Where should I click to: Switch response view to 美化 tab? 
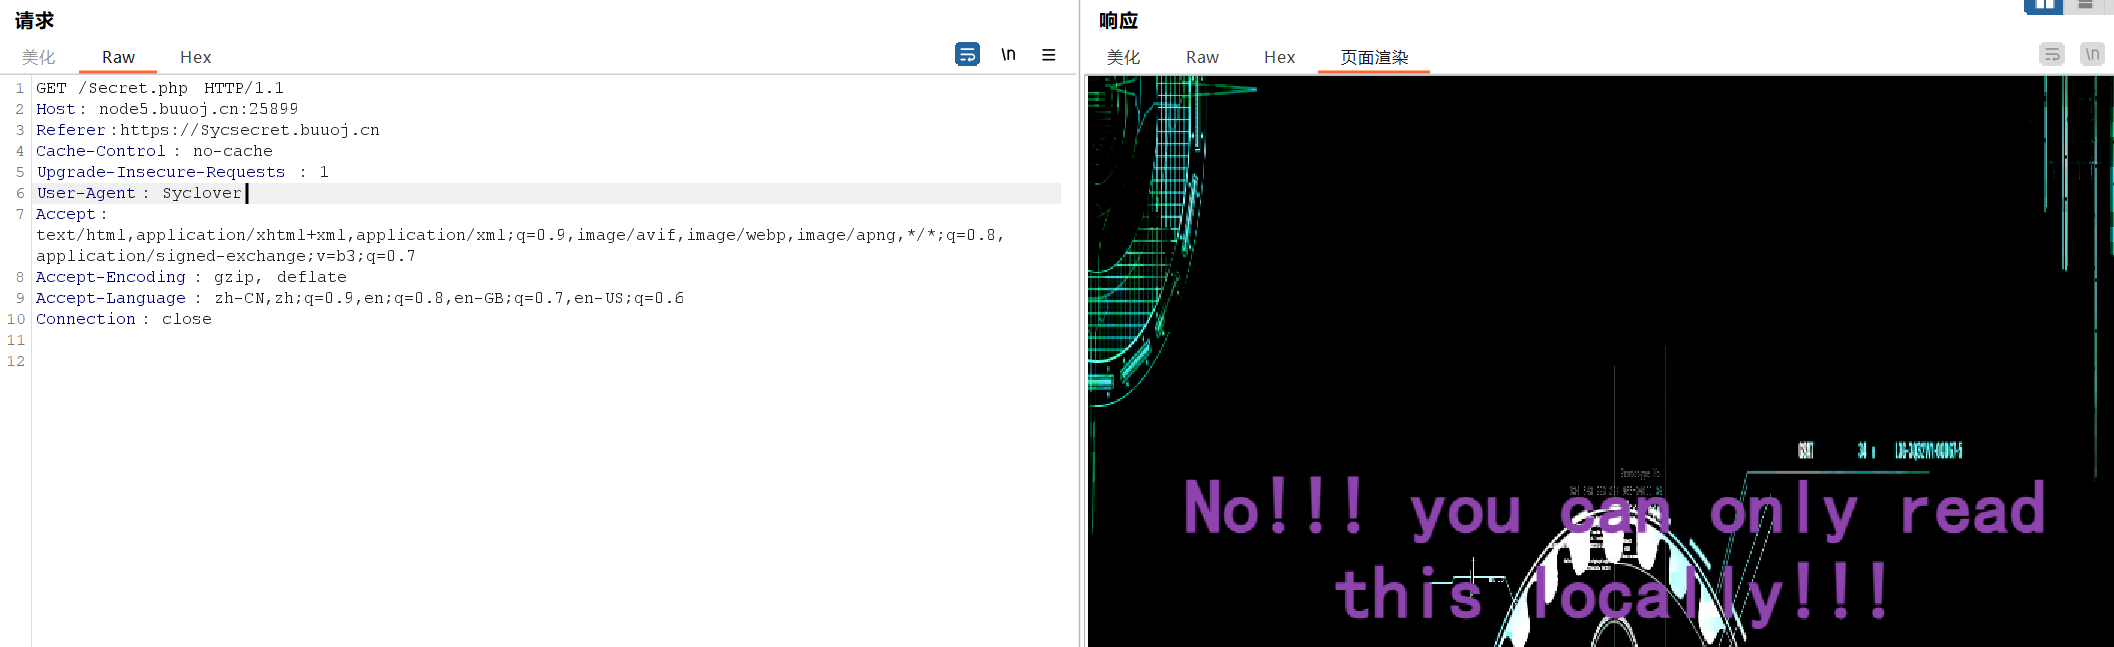pos(1123,57)
